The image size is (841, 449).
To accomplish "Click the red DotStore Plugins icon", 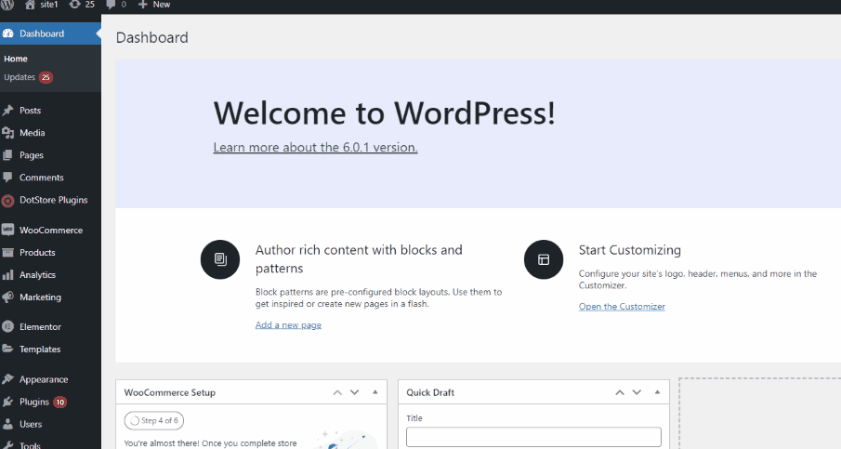I will (x=8, y=201).
